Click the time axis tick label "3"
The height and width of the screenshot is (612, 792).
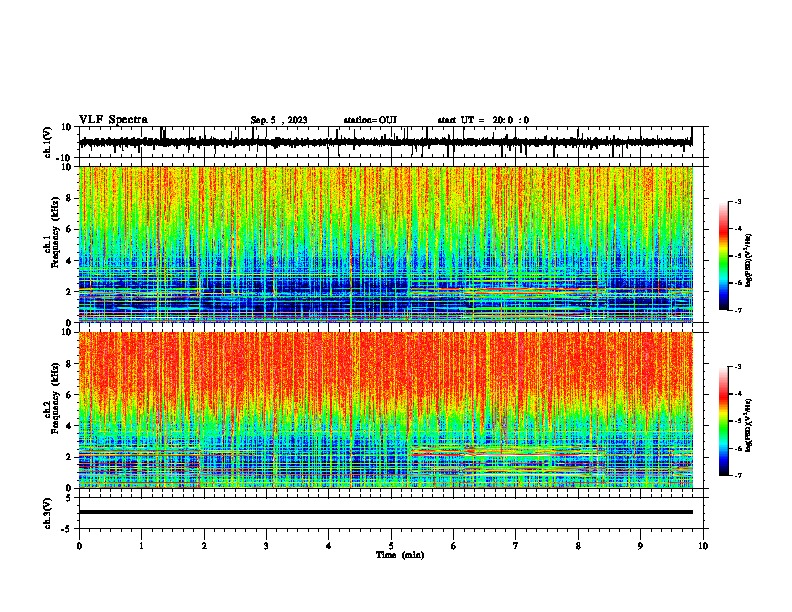click(x=266, y=546)
